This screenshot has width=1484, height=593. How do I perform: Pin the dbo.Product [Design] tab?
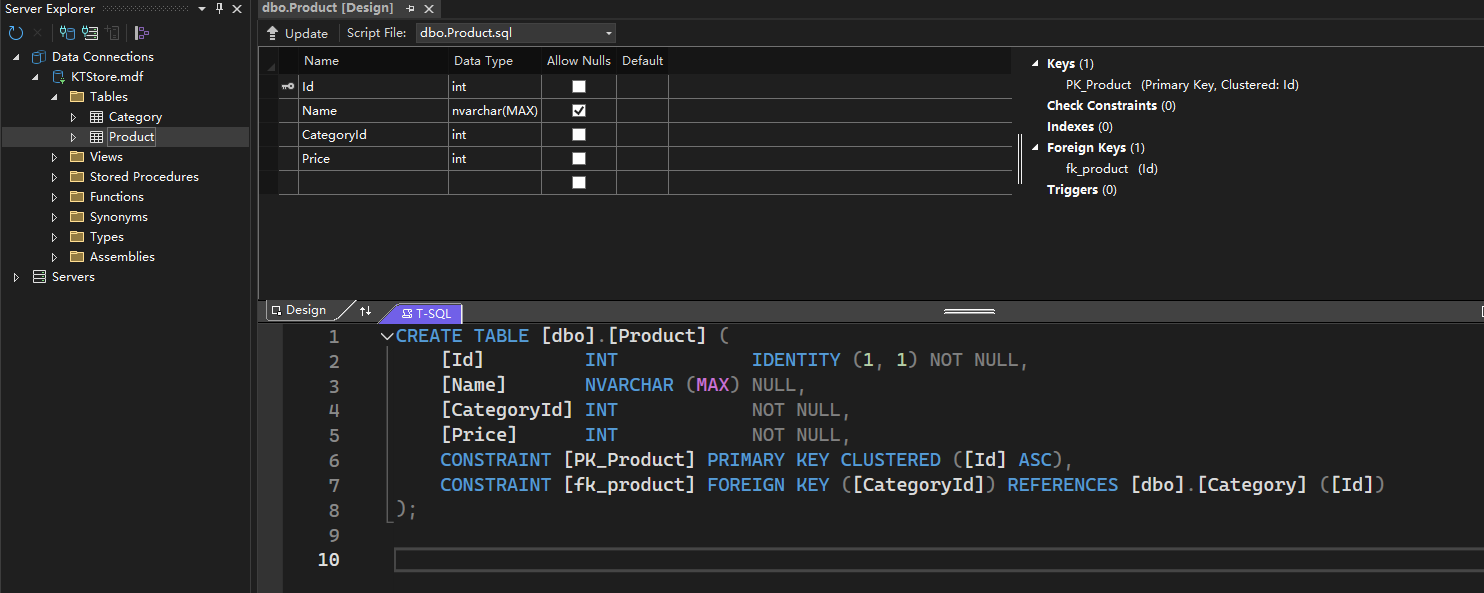coord(410,8)
